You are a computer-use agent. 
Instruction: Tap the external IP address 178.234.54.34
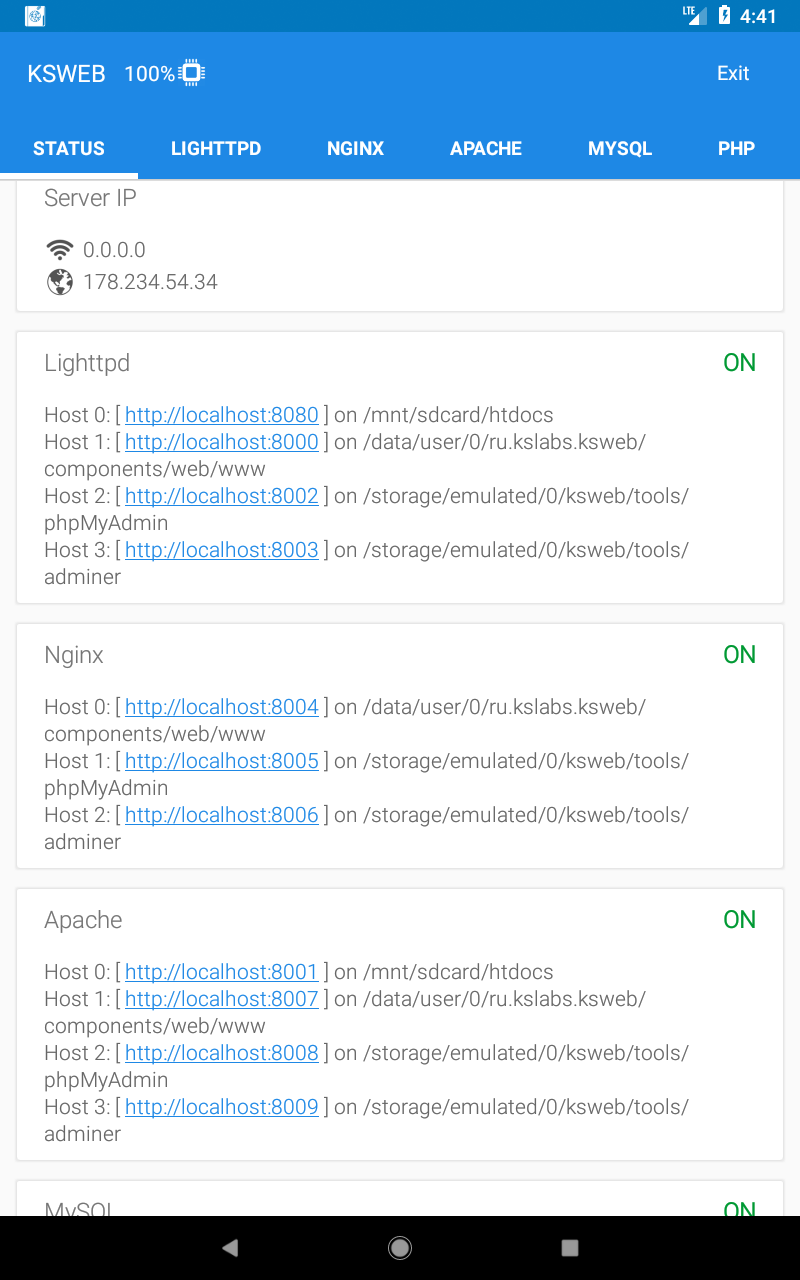click(150, 282)
